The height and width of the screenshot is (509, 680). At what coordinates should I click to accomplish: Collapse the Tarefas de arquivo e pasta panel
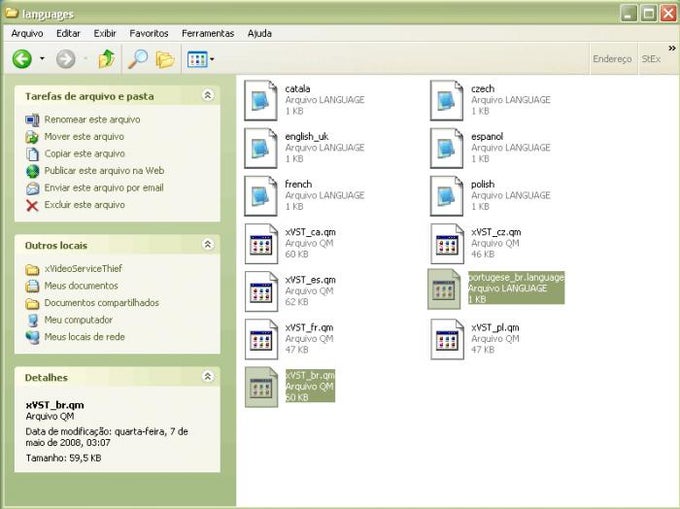coord(208,95)
